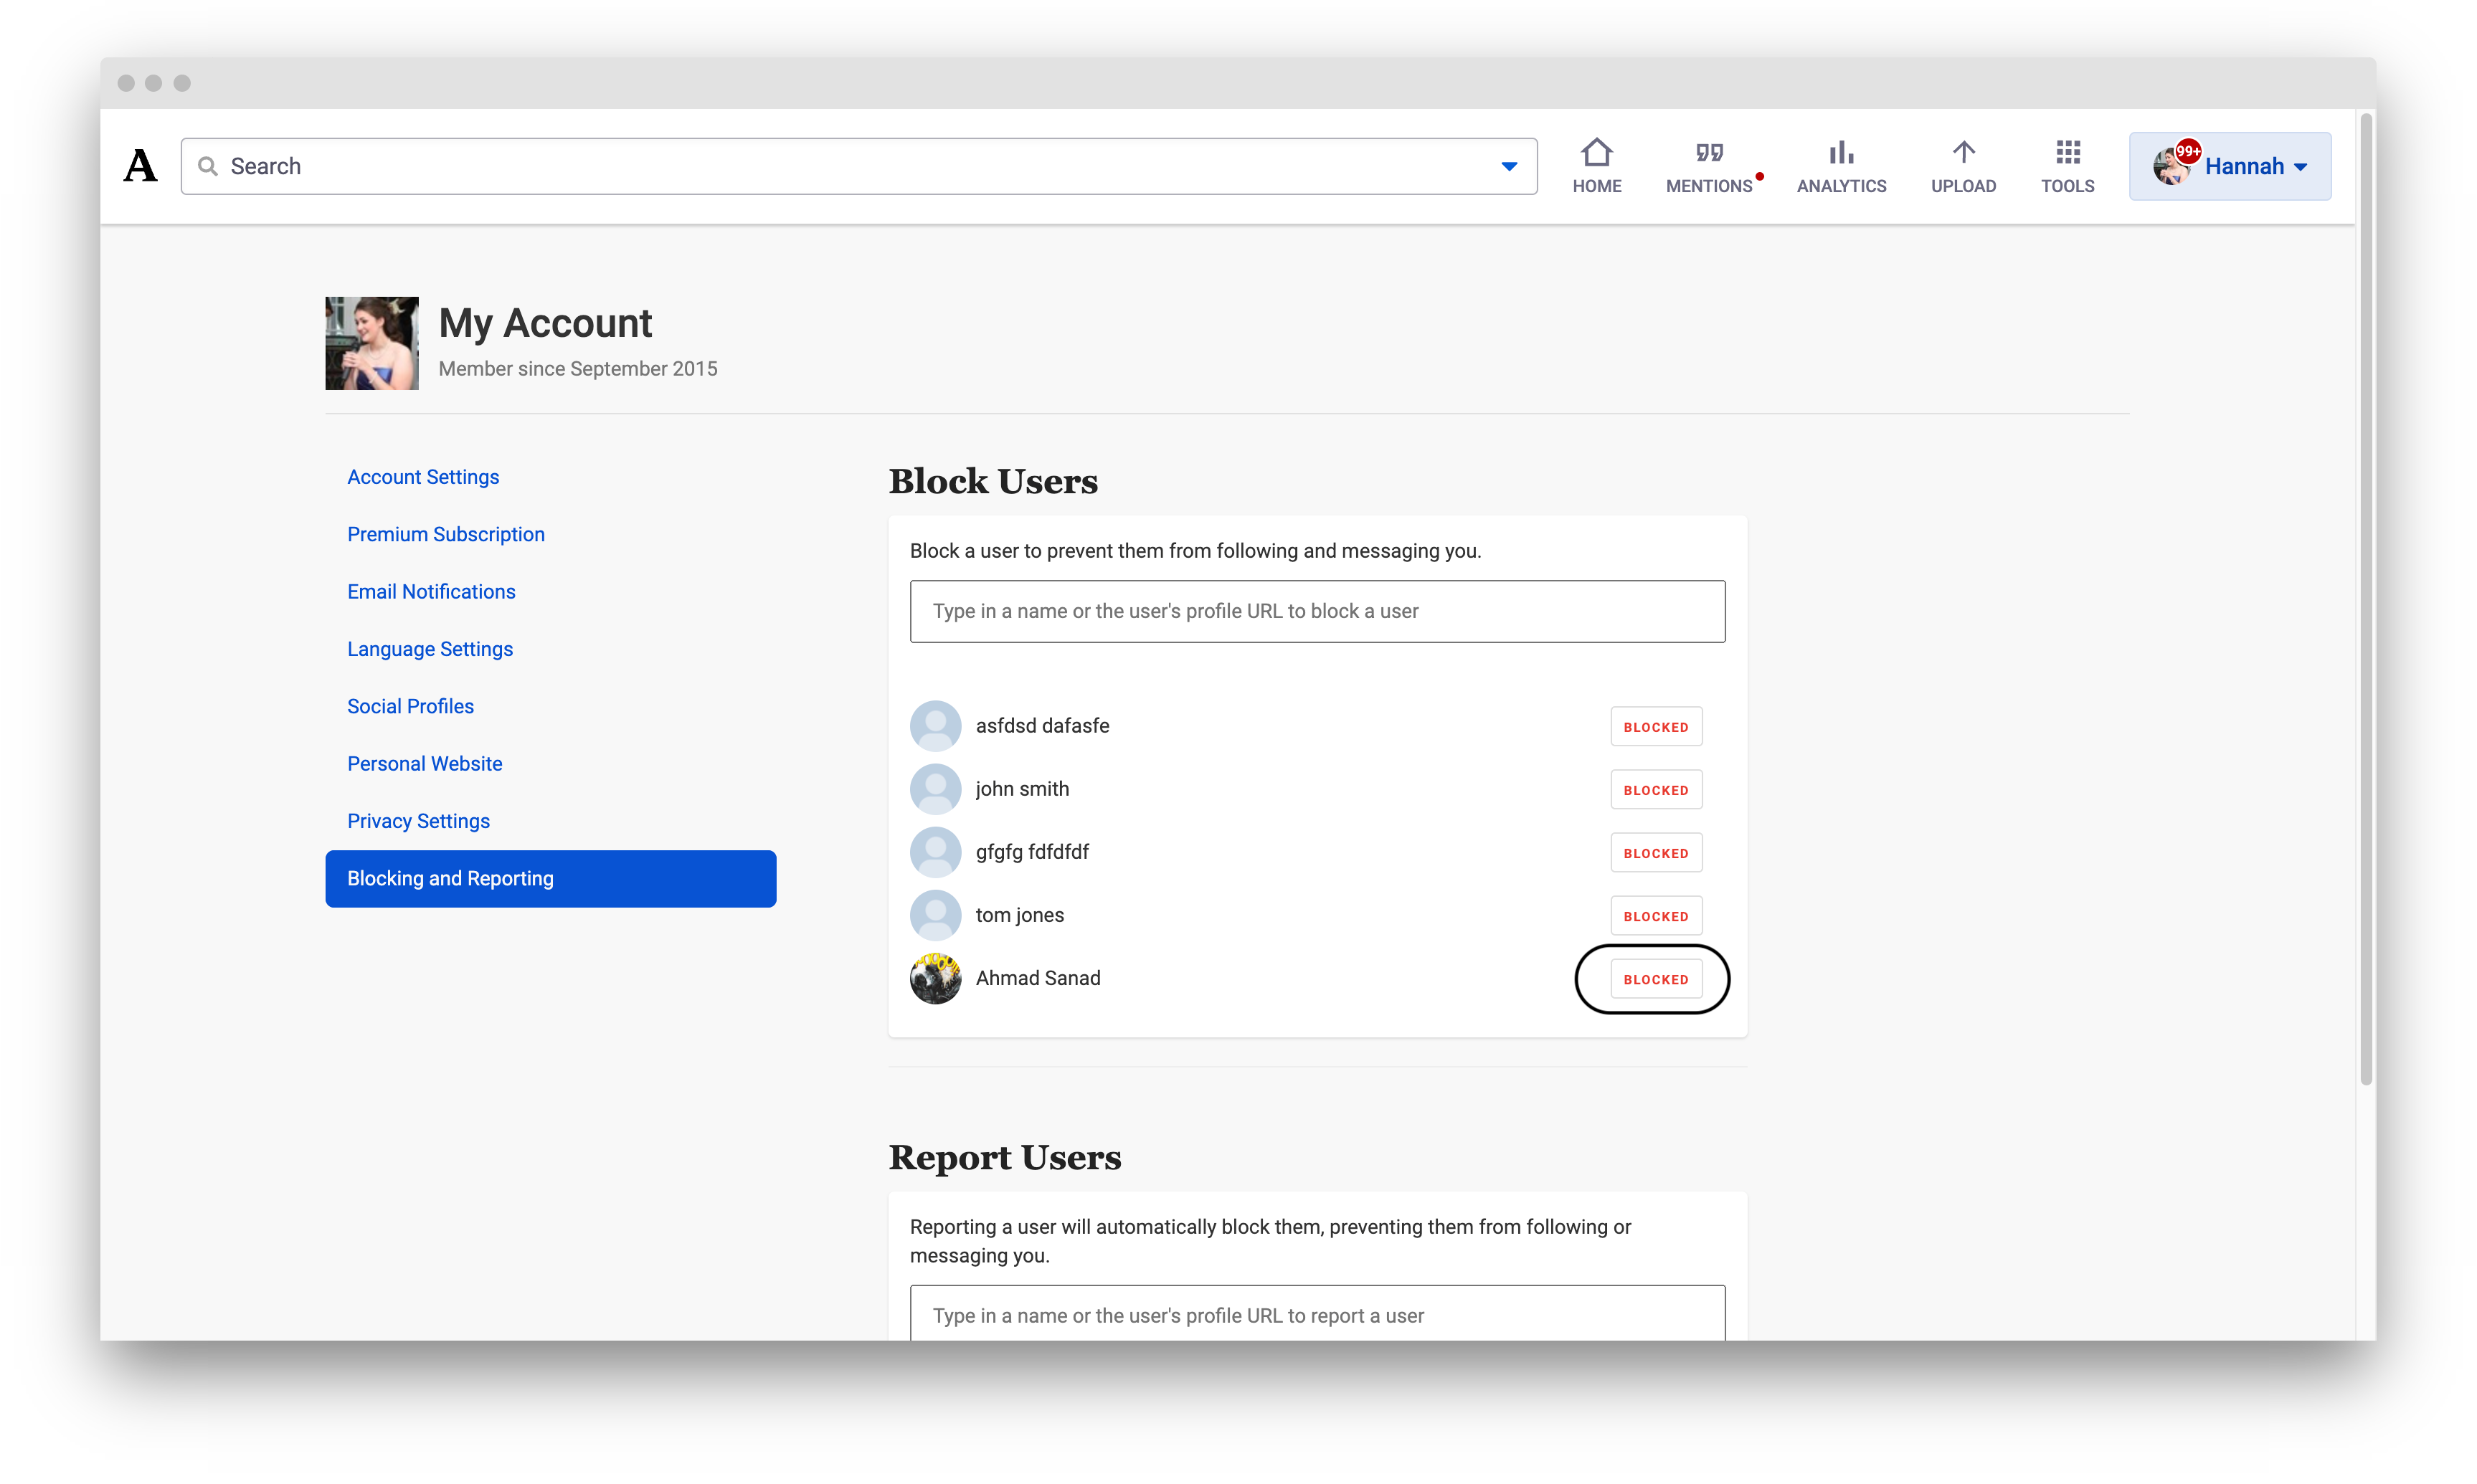The image size is (2477, 1484).
Task: Click Ahmad Sanad's profile picture
Action: coord(935,978)
